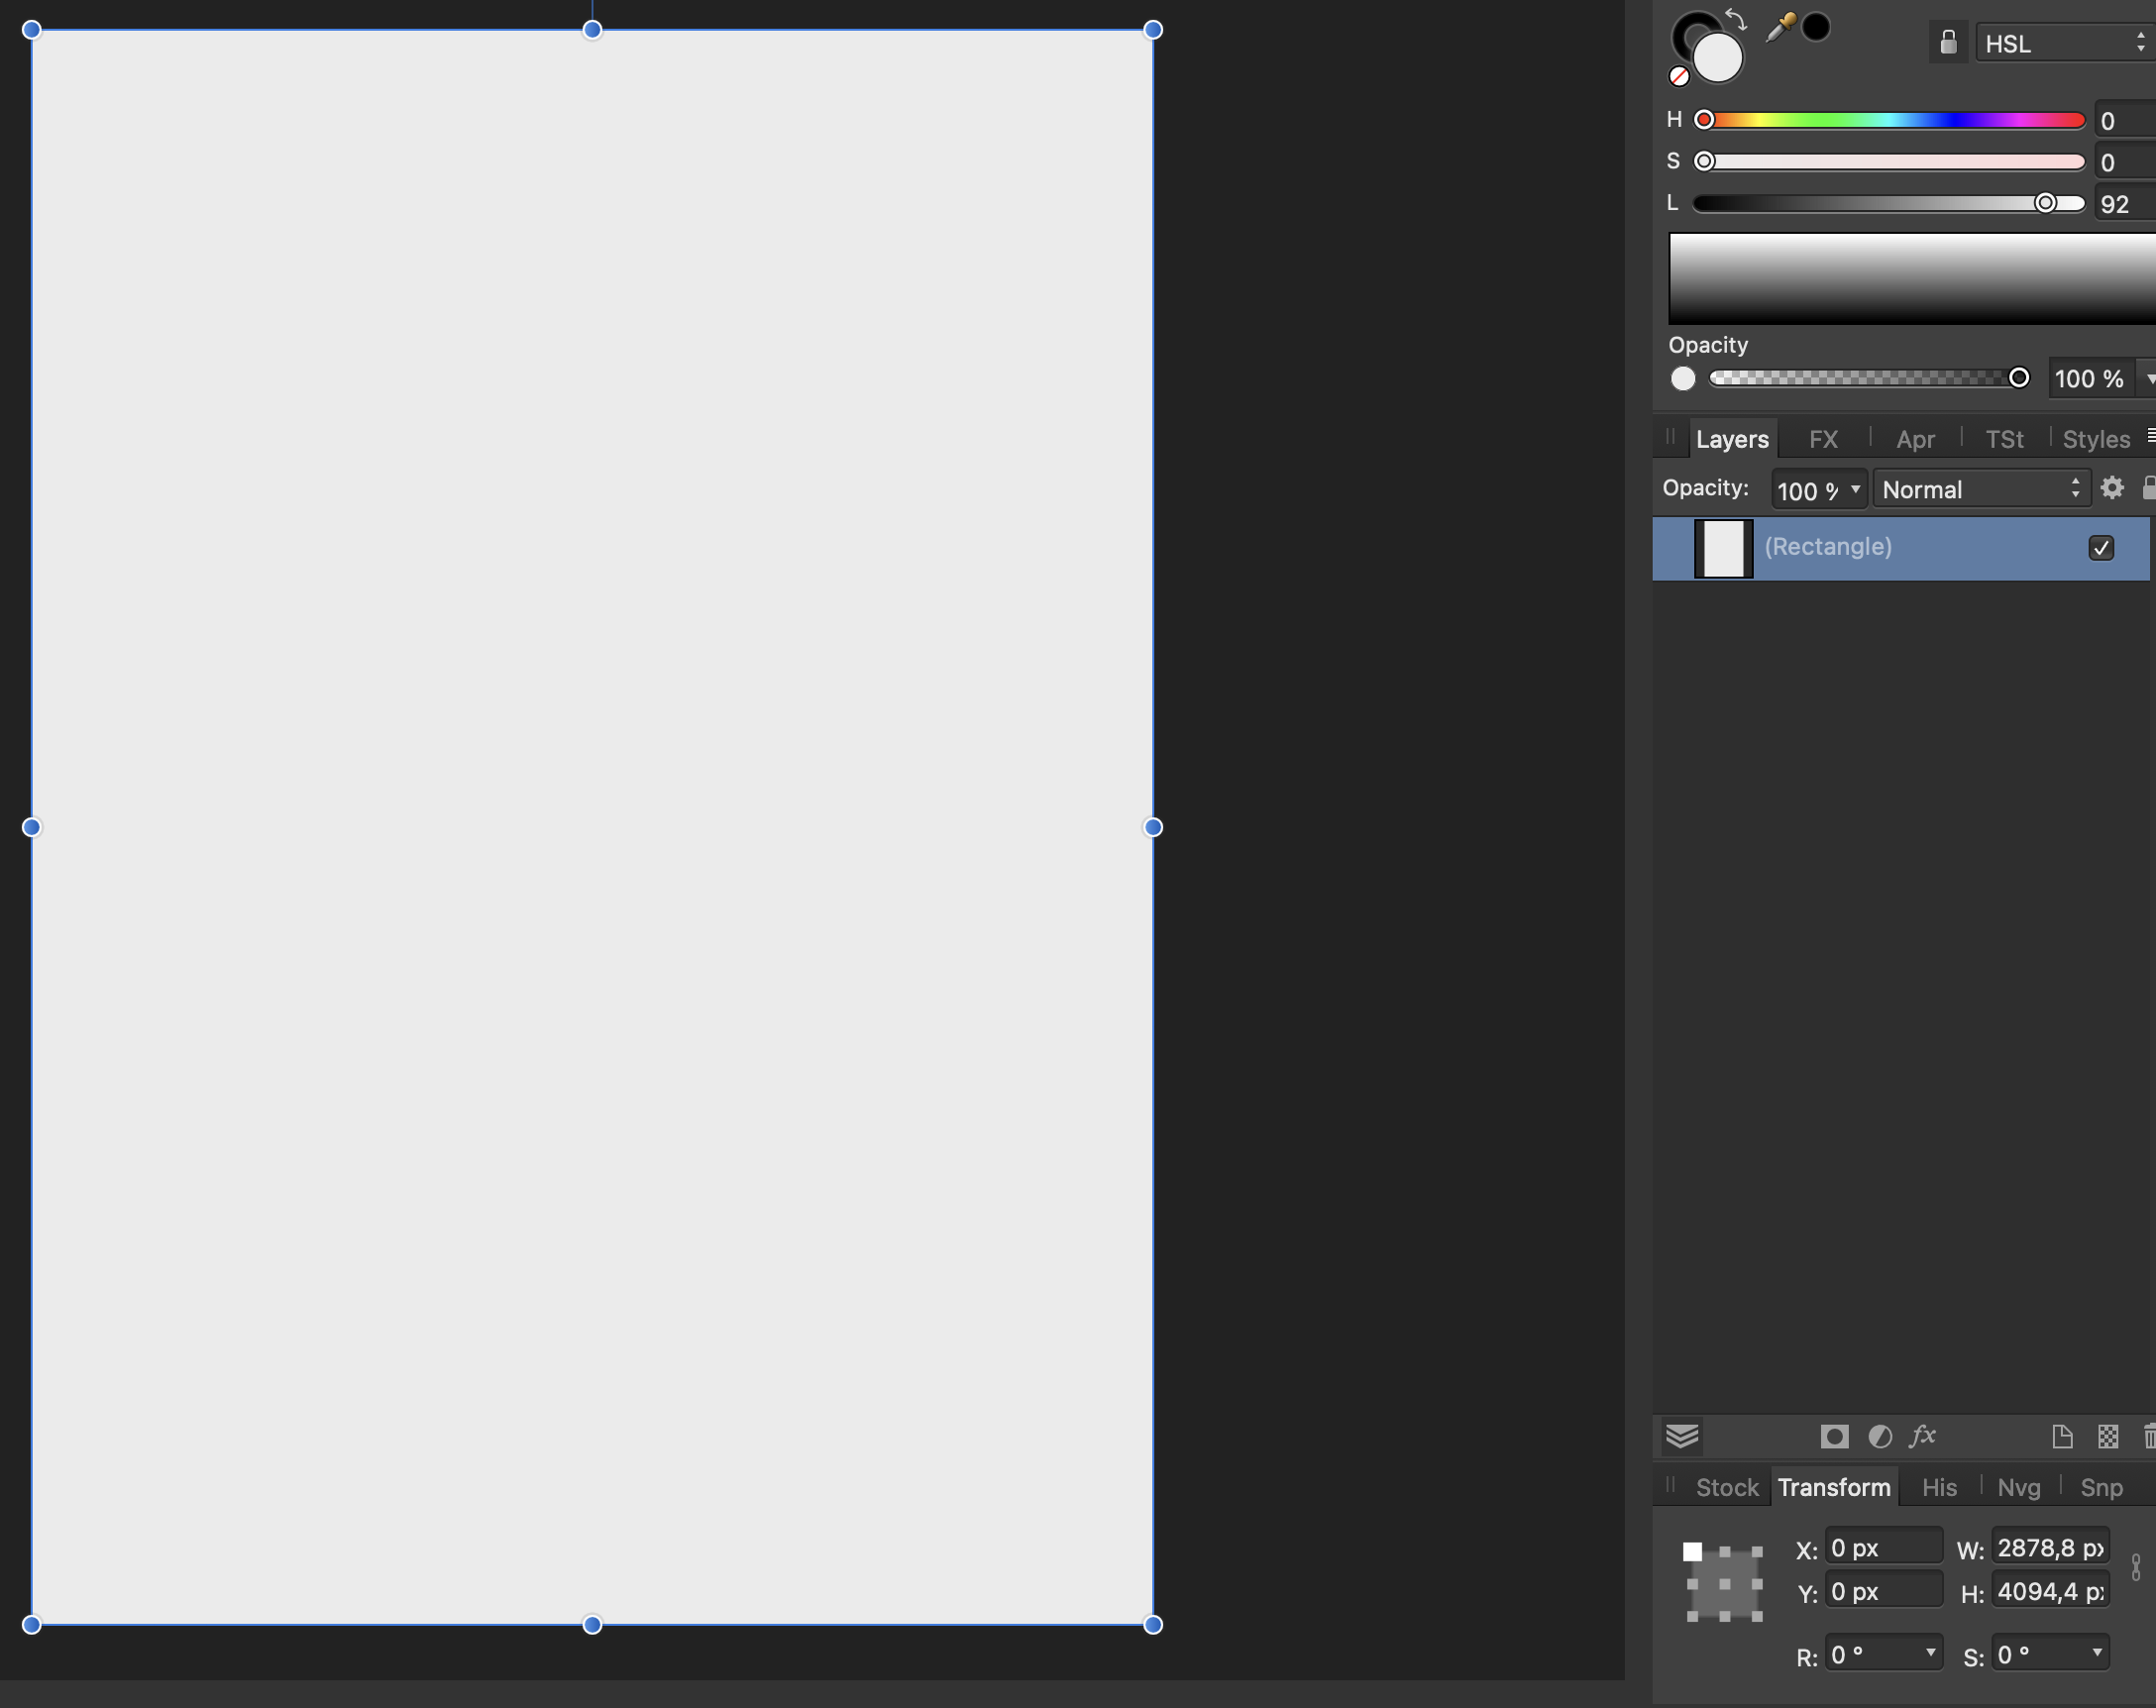Select the (Rectangle) layer row
This screenshot has height=1708, width=2156.
(x=1901, y=548)
